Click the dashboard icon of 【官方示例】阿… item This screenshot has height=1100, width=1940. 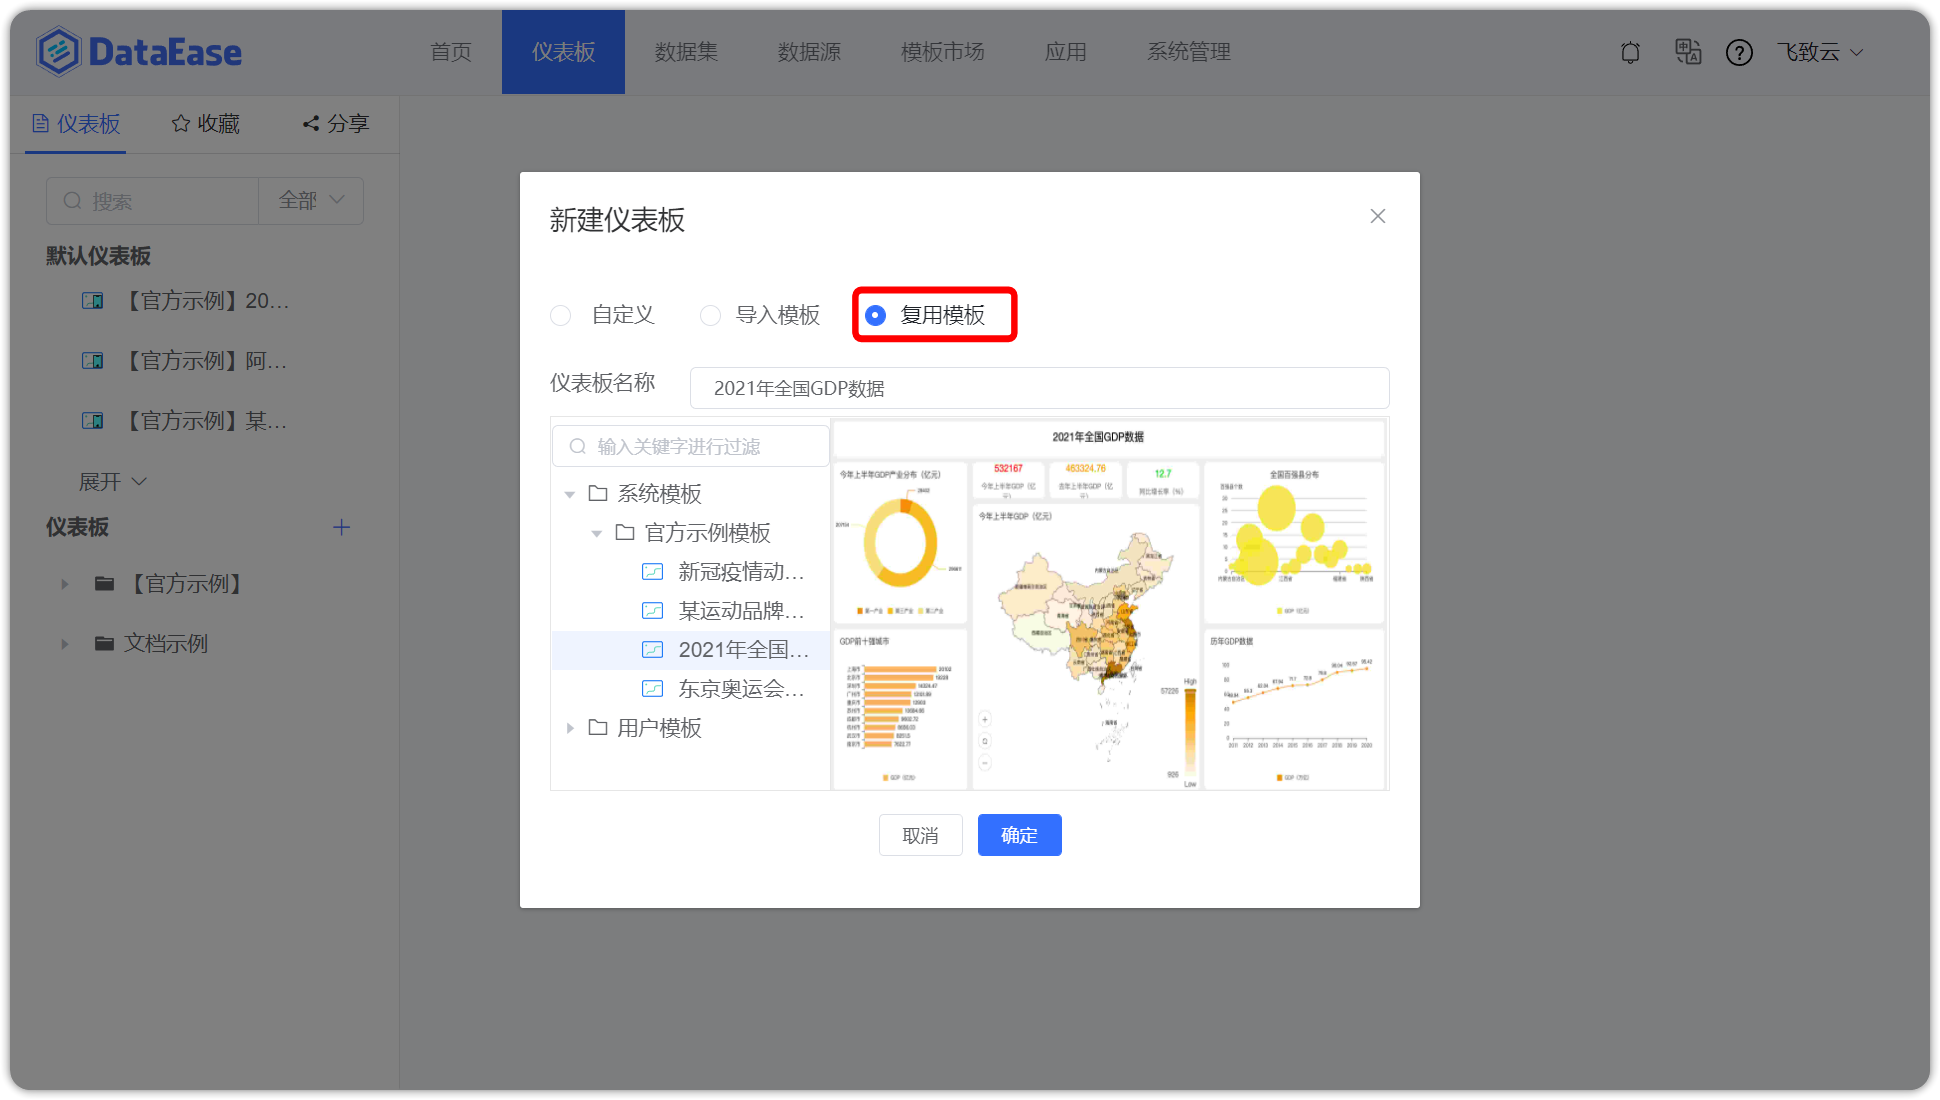pos(93,361)
